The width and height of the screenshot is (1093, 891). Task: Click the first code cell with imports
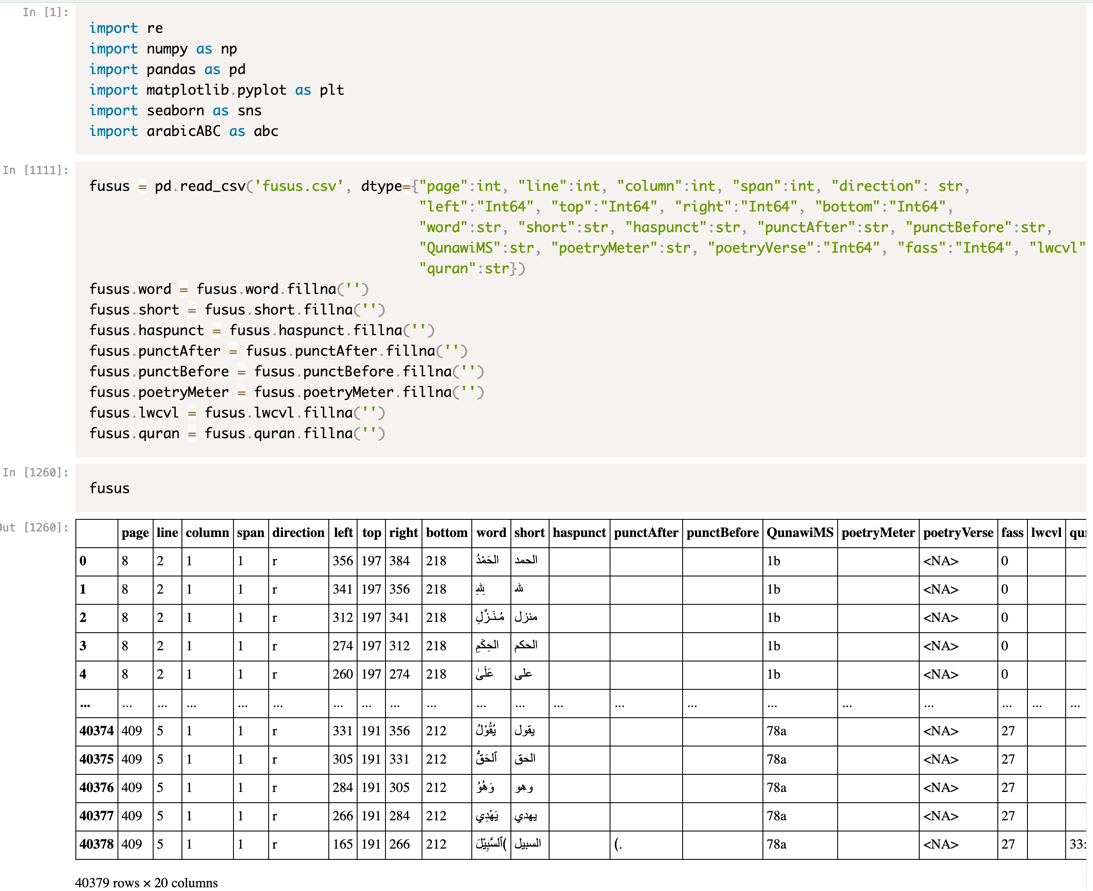pos(580,79)
